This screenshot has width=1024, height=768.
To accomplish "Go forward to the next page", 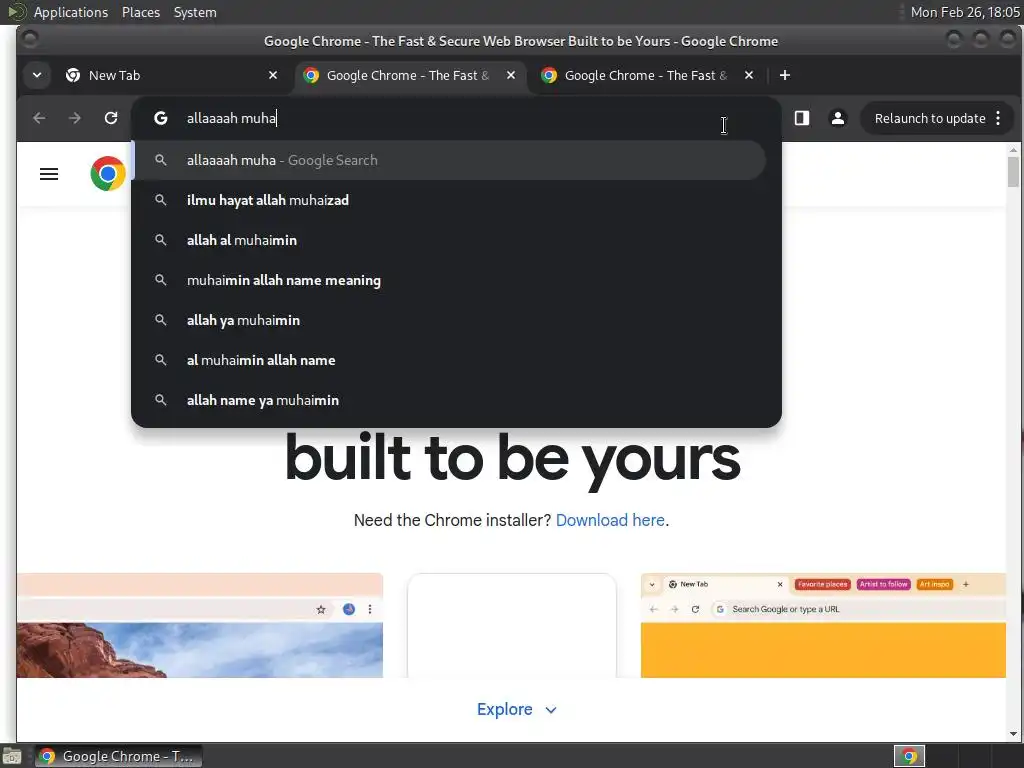I will (75, 118).
